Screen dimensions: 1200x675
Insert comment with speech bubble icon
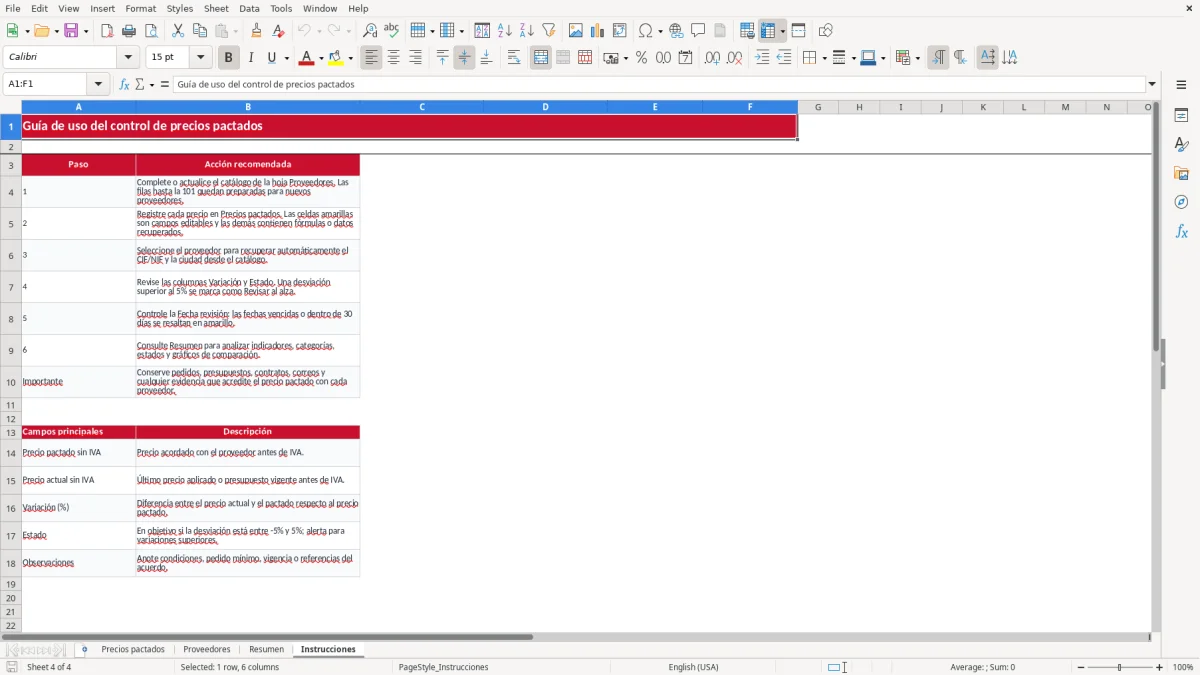click(x=699, y=31)
